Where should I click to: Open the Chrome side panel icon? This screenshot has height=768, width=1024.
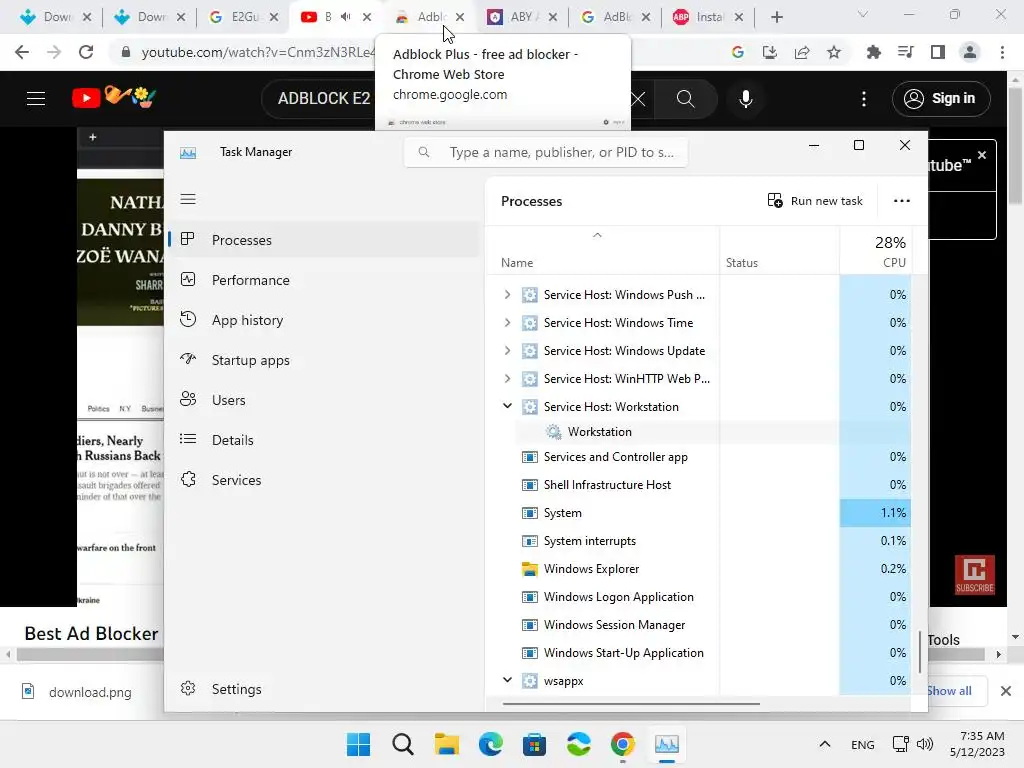point(938,52)
